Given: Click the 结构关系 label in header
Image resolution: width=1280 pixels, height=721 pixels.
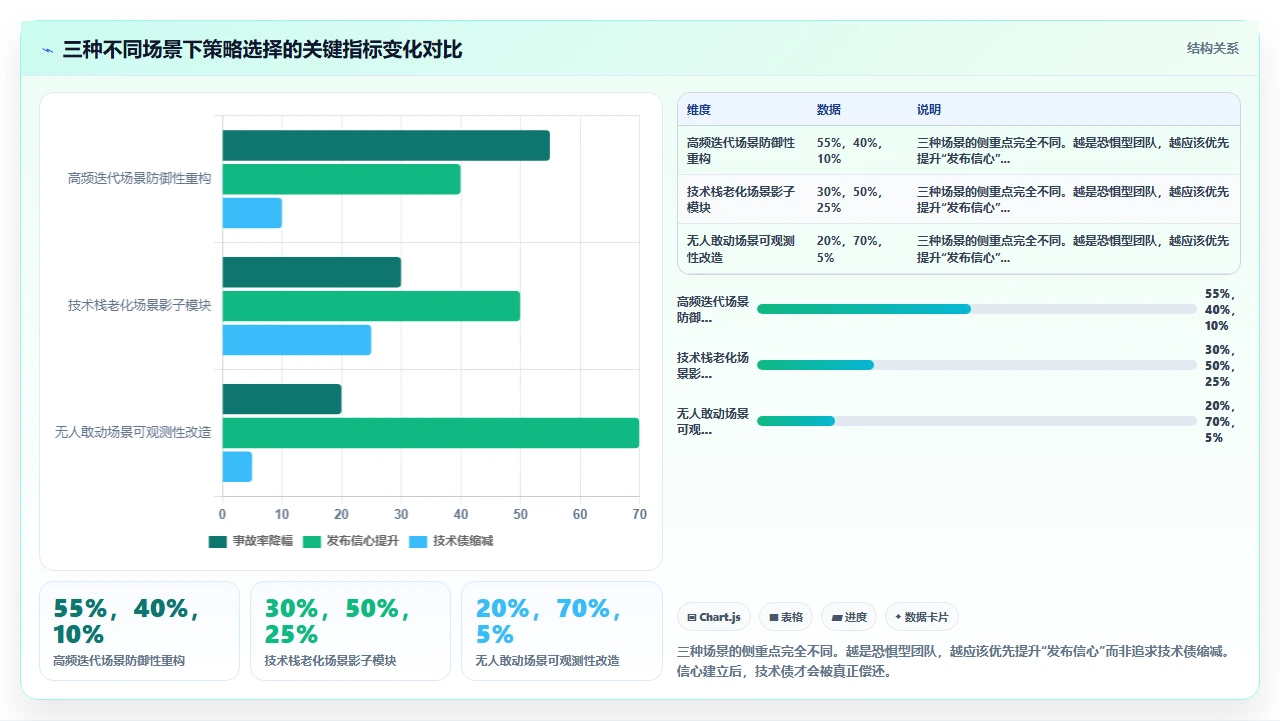Looking at the screenshot, I should pos(1213,49).
